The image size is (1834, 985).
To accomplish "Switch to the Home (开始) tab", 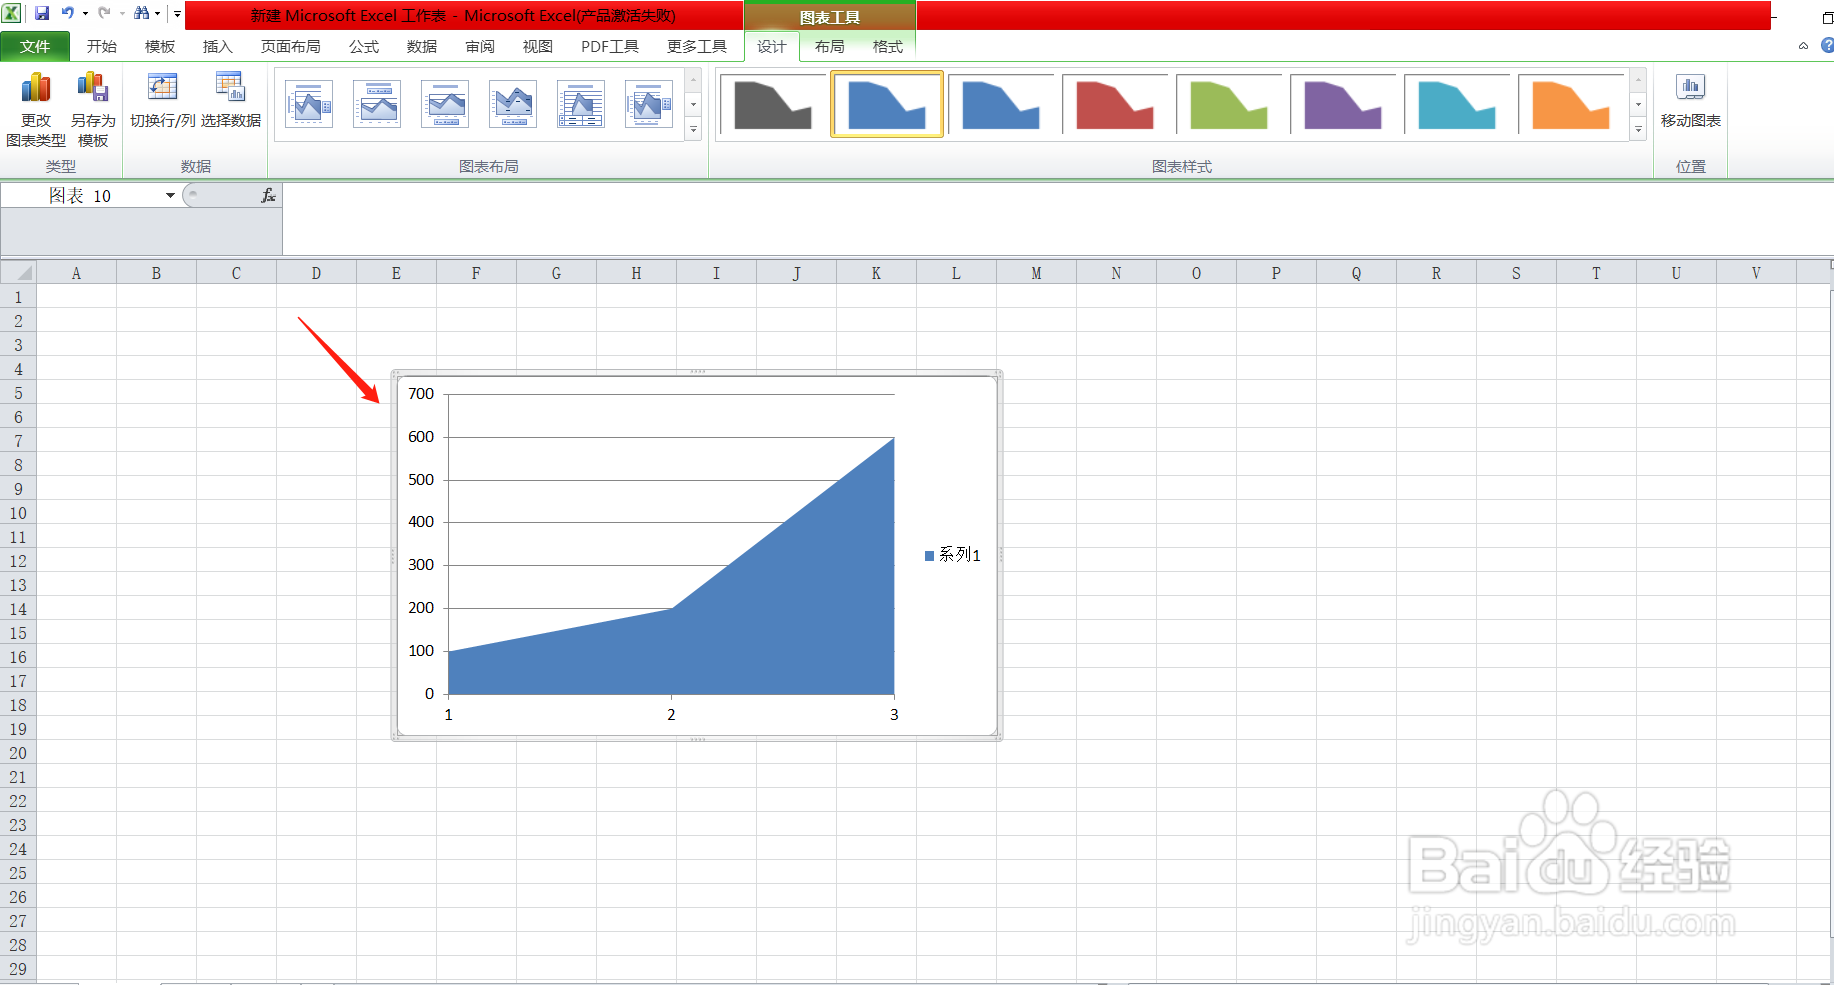I will 102,47.
